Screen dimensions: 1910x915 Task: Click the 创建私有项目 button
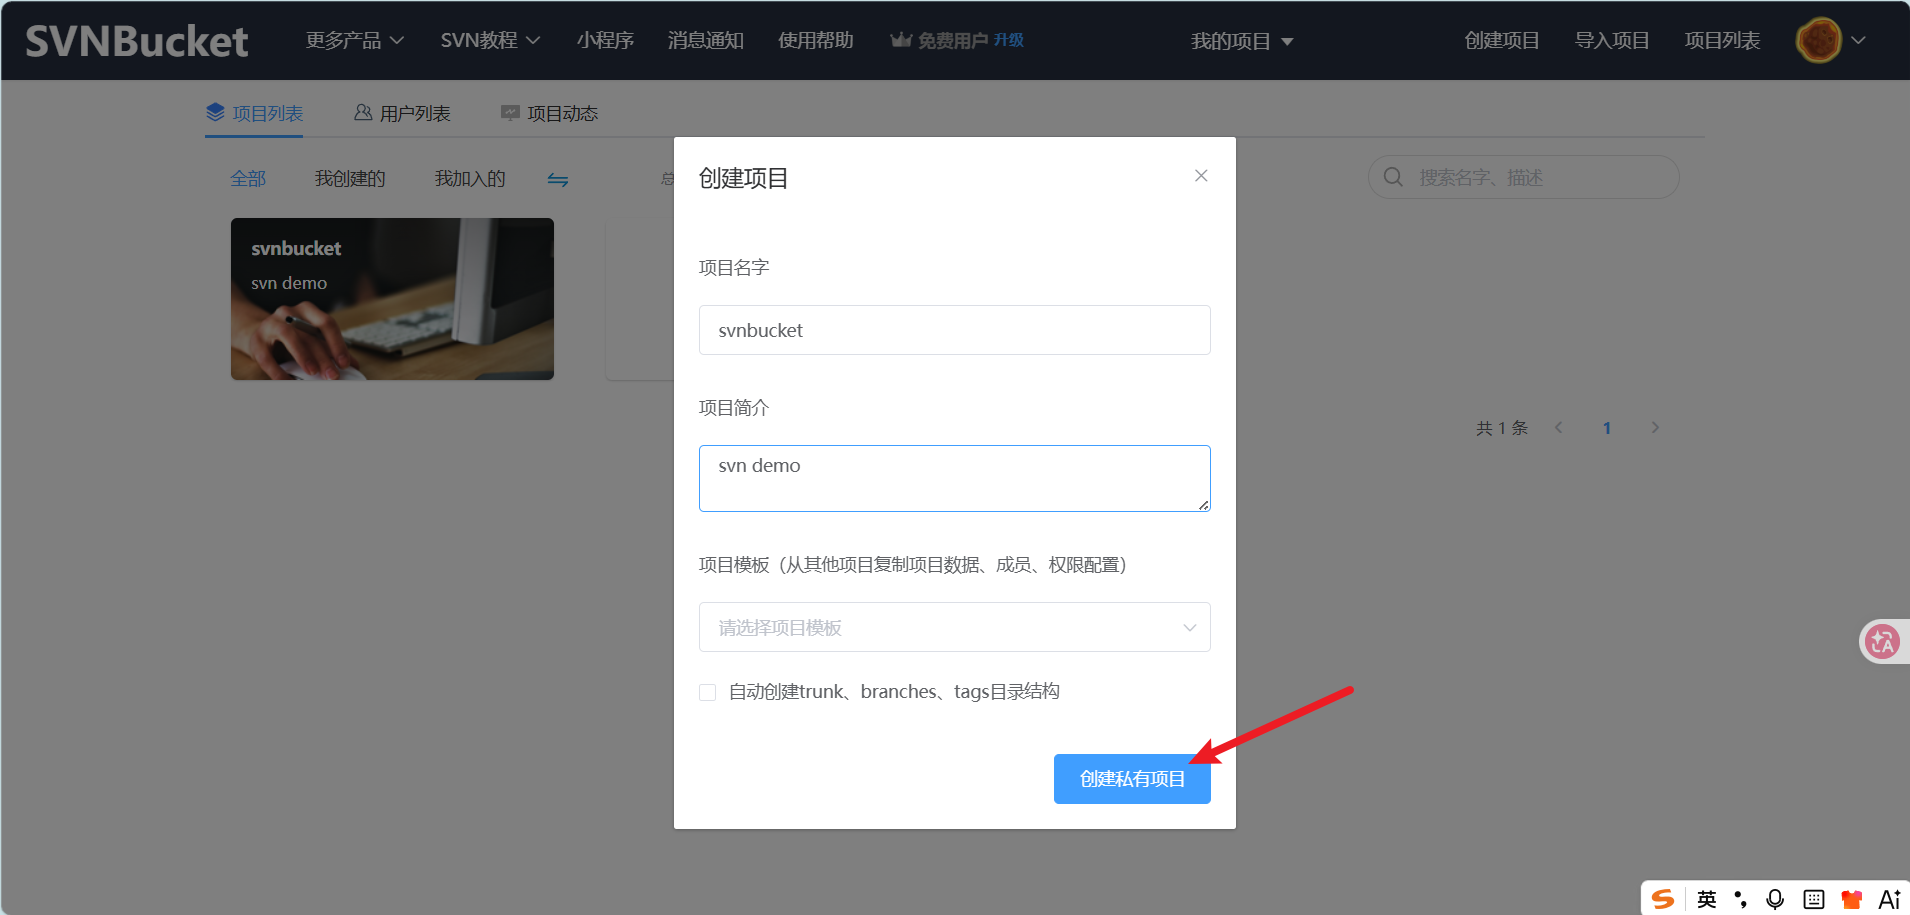coord(1132,779)
